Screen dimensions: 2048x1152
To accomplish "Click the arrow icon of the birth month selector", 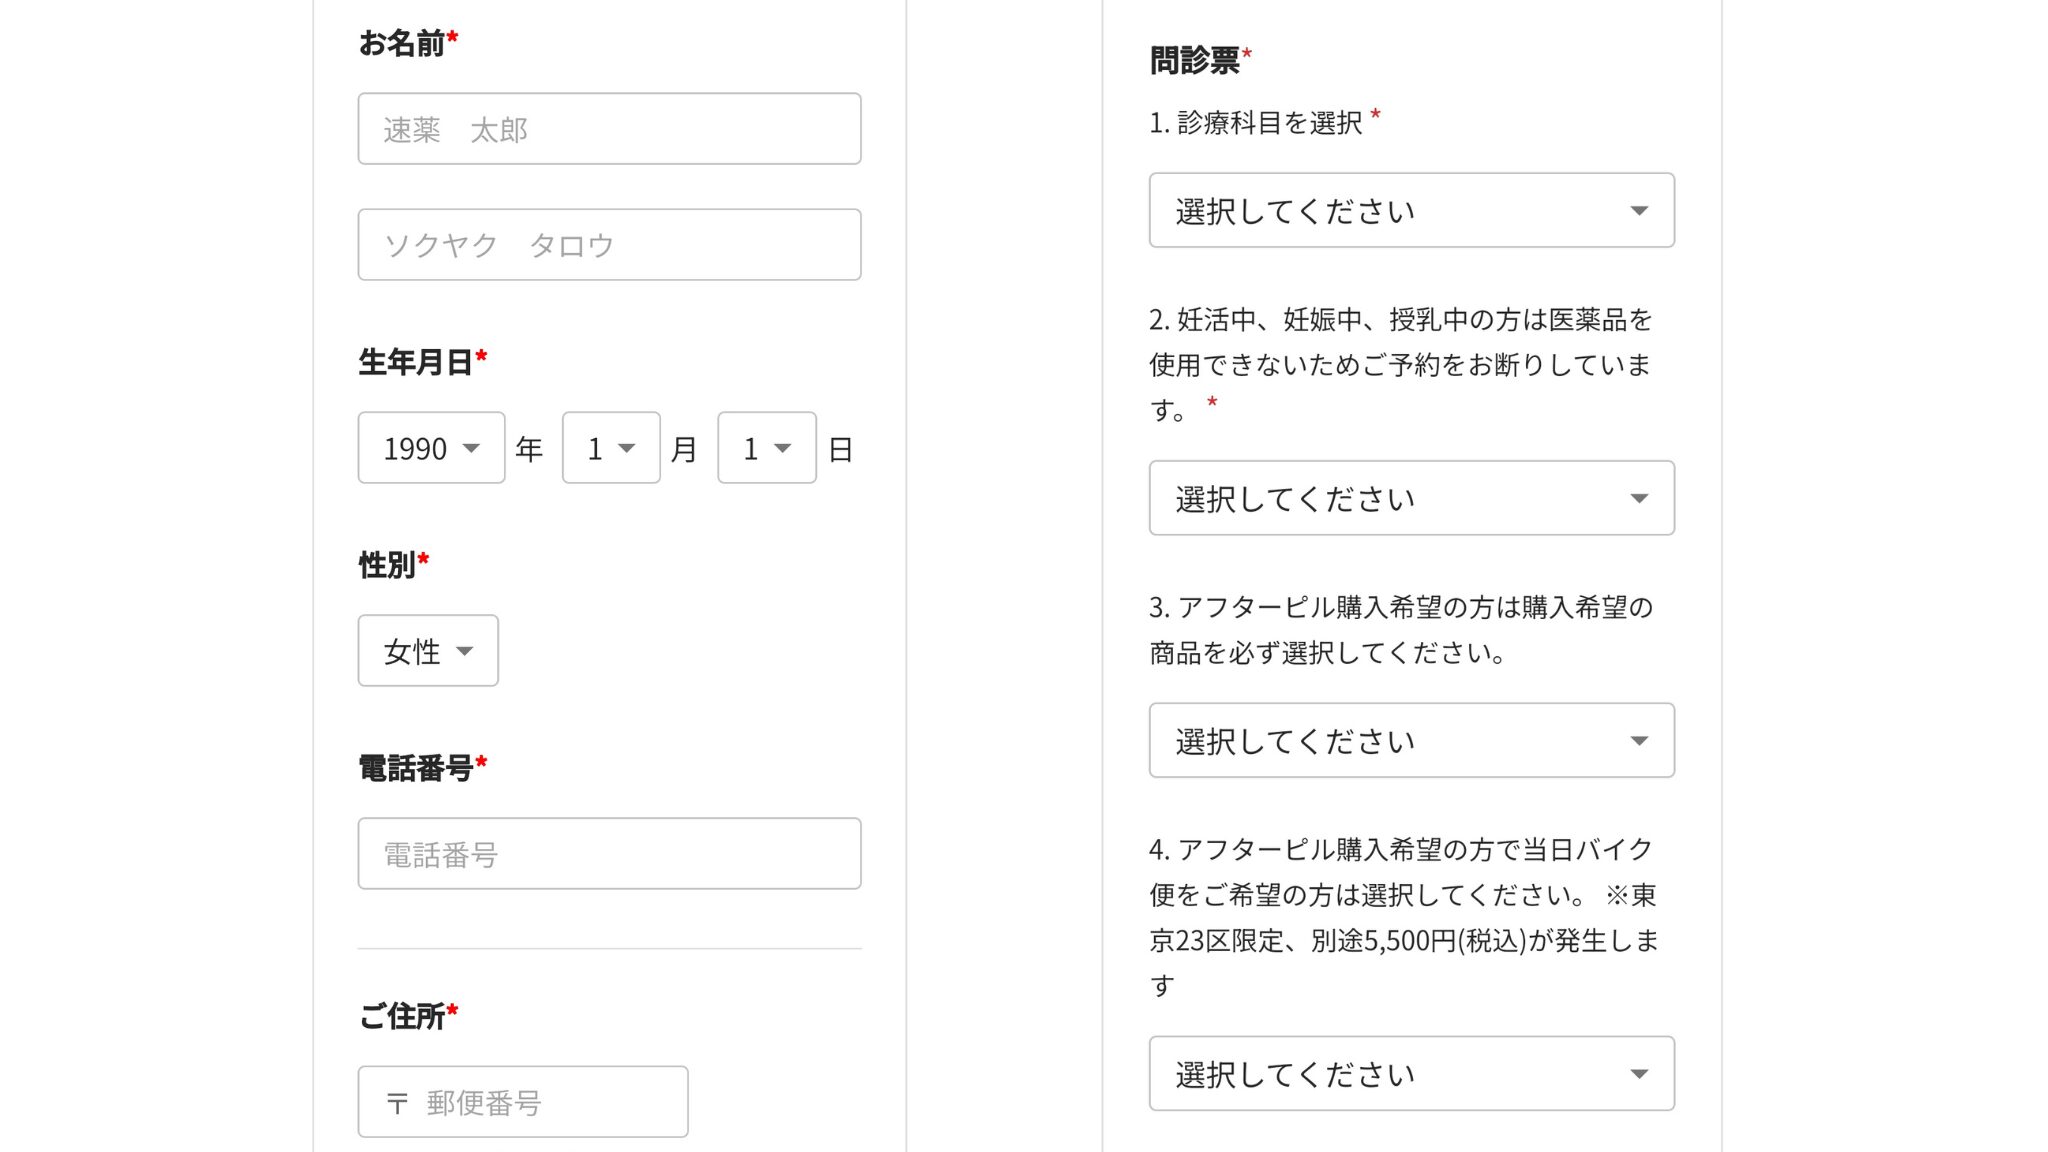I will click(x=627, y=448).
